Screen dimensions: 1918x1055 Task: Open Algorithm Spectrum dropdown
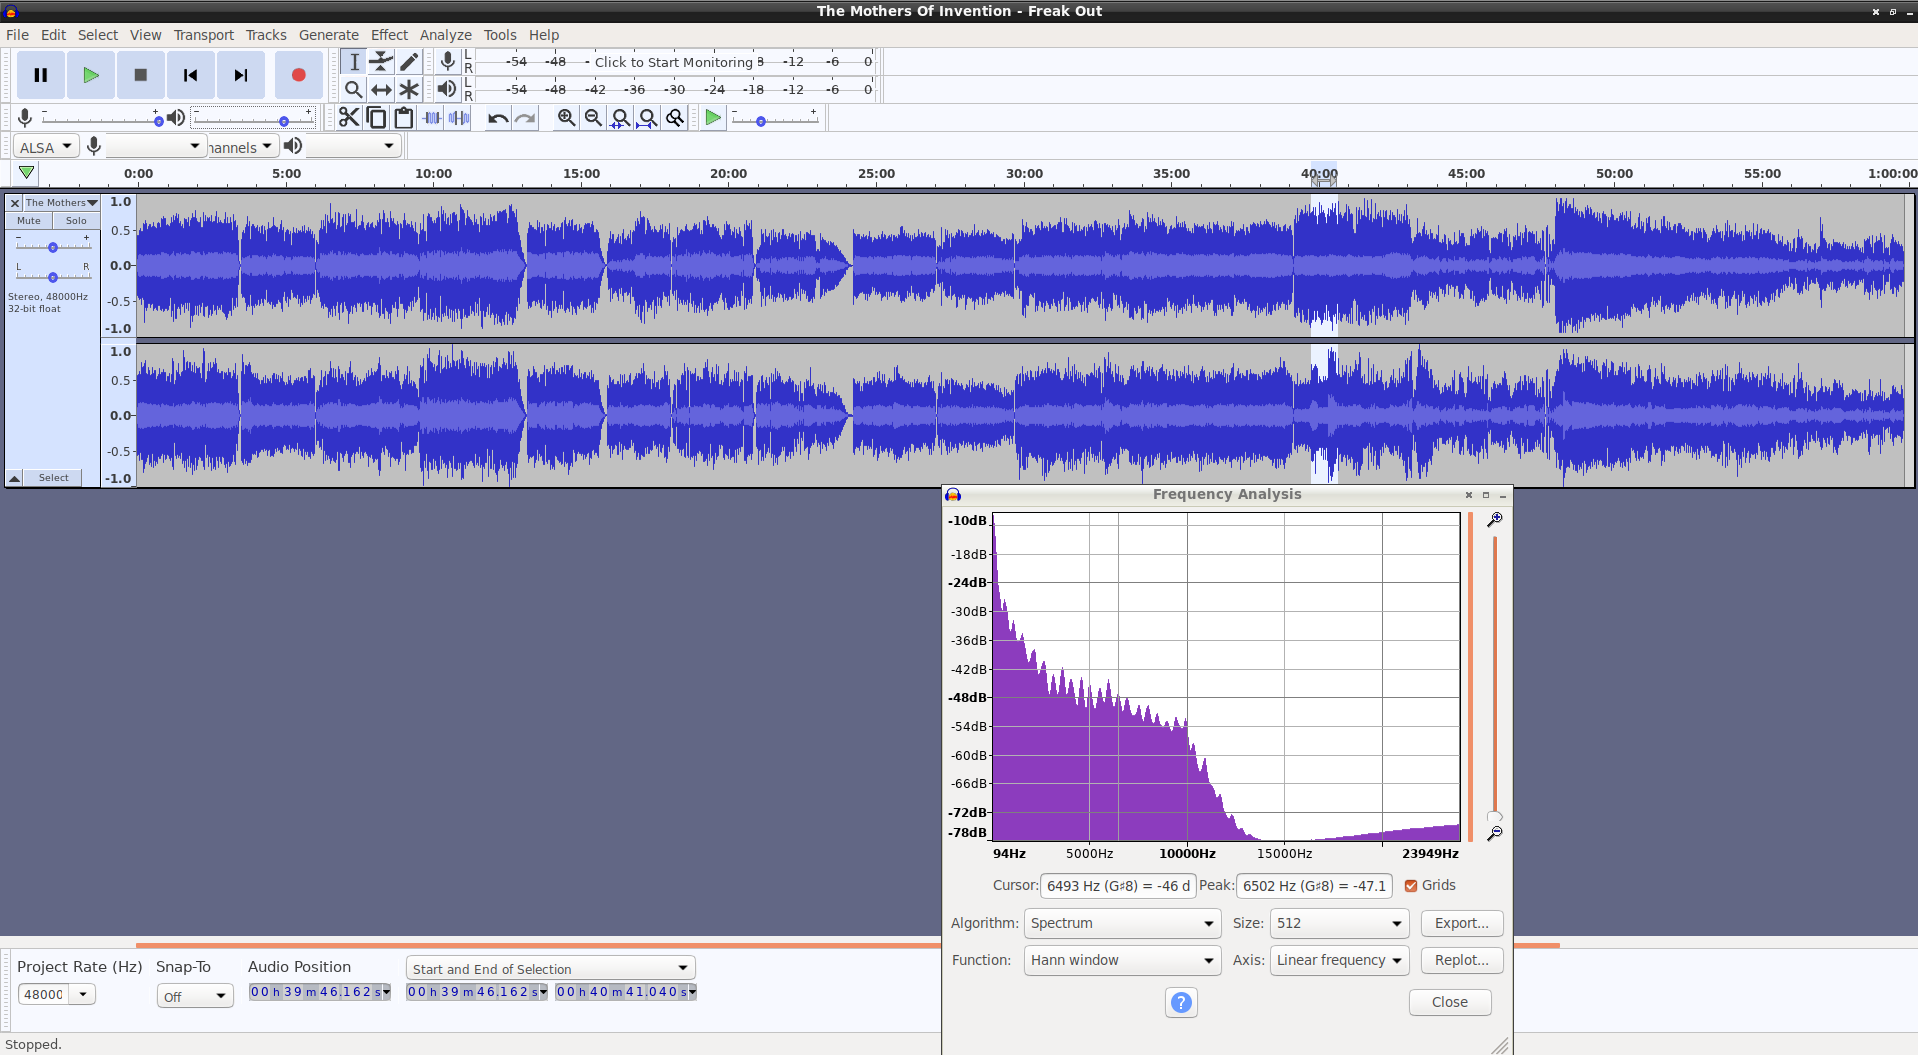pos(1122,923)
